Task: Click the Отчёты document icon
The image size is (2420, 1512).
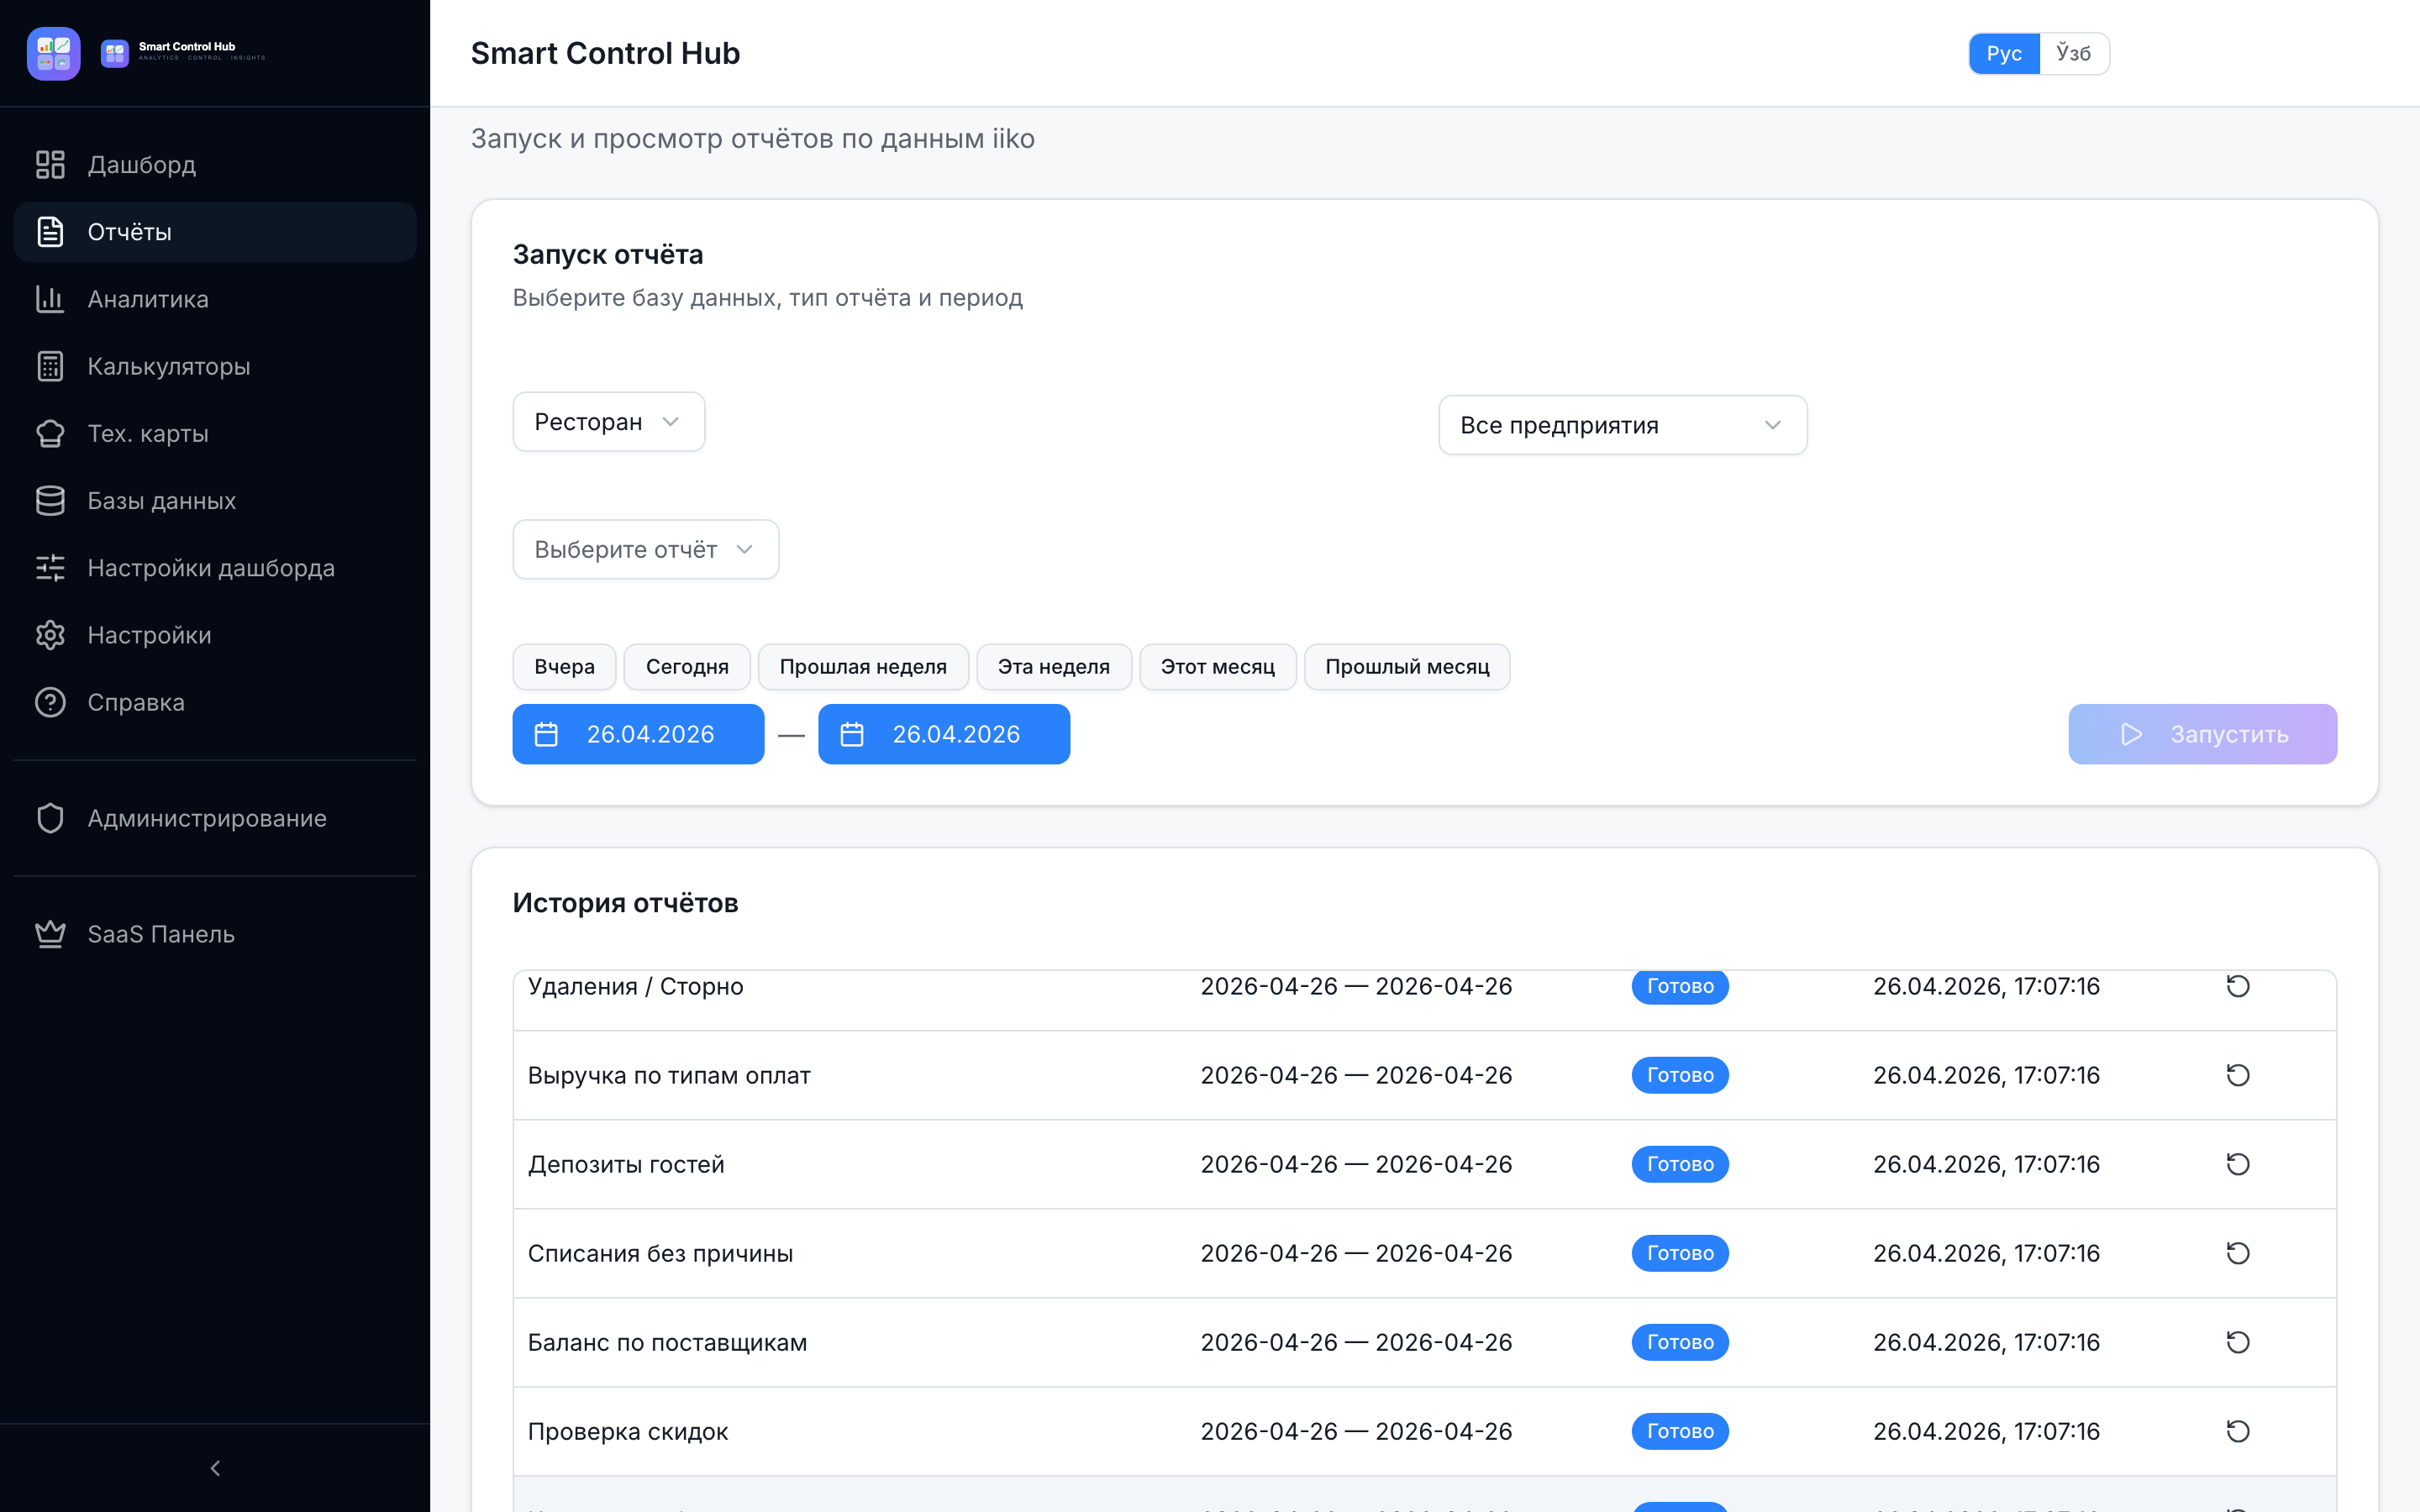Action: [50, 232]
